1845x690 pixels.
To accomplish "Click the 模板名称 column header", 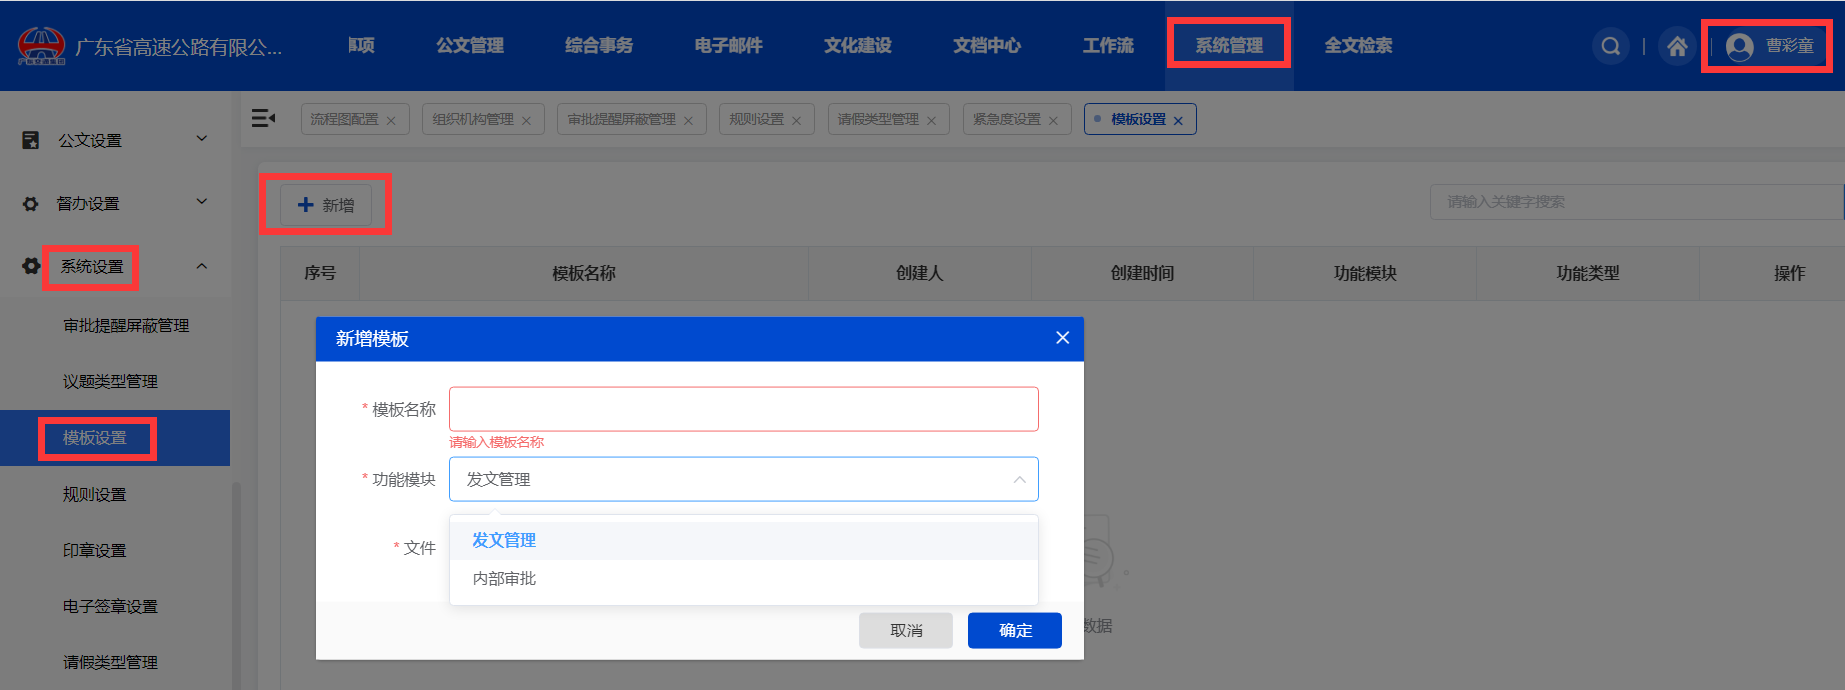I will 584,273.
